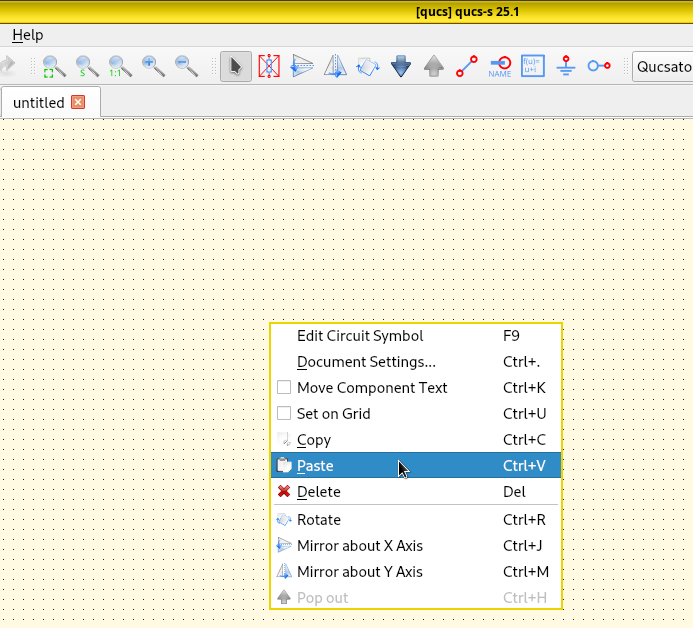Viewport: 693px width, 628px height.
Task: Open the Help menu
Action: coord(27,35)
